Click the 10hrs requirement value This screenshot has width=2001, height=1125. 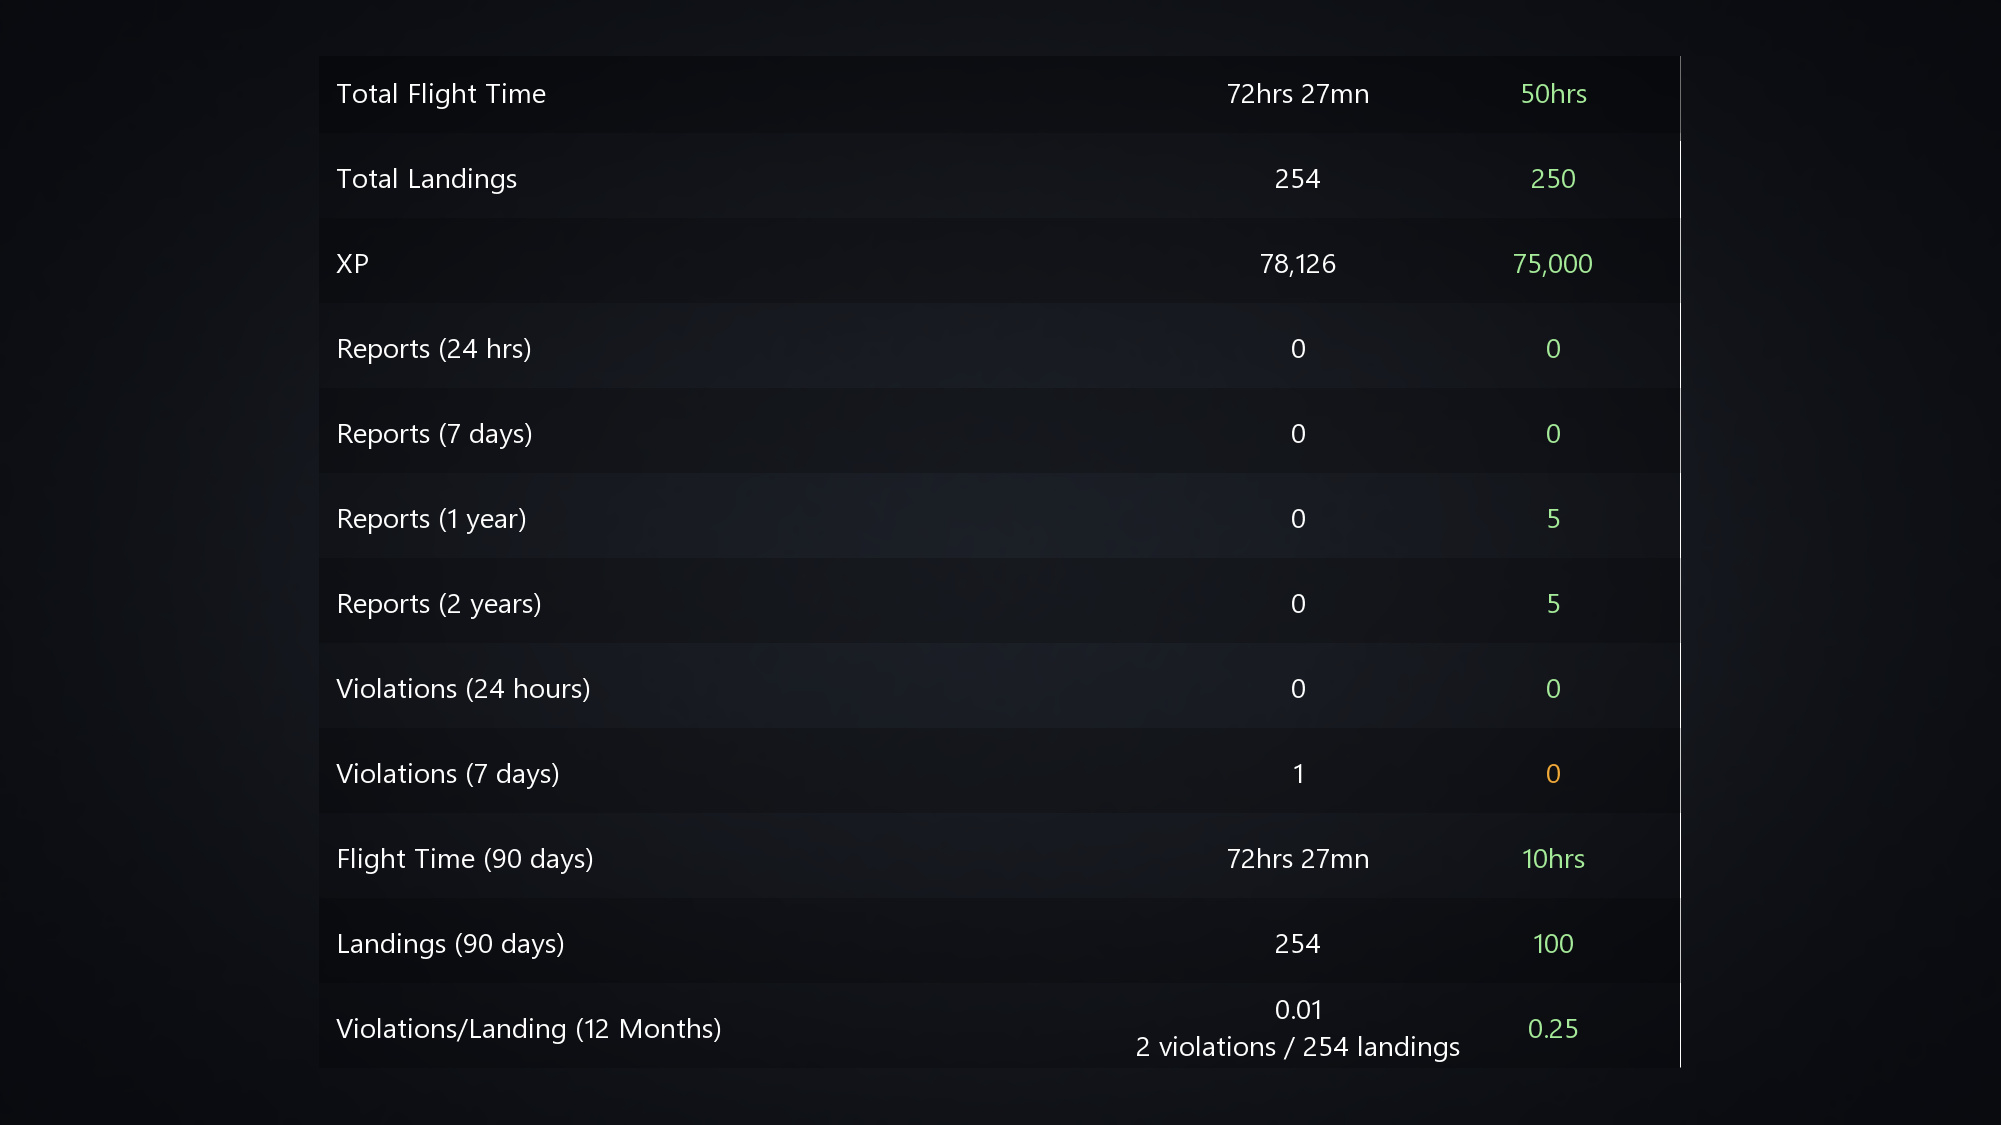1553,859
